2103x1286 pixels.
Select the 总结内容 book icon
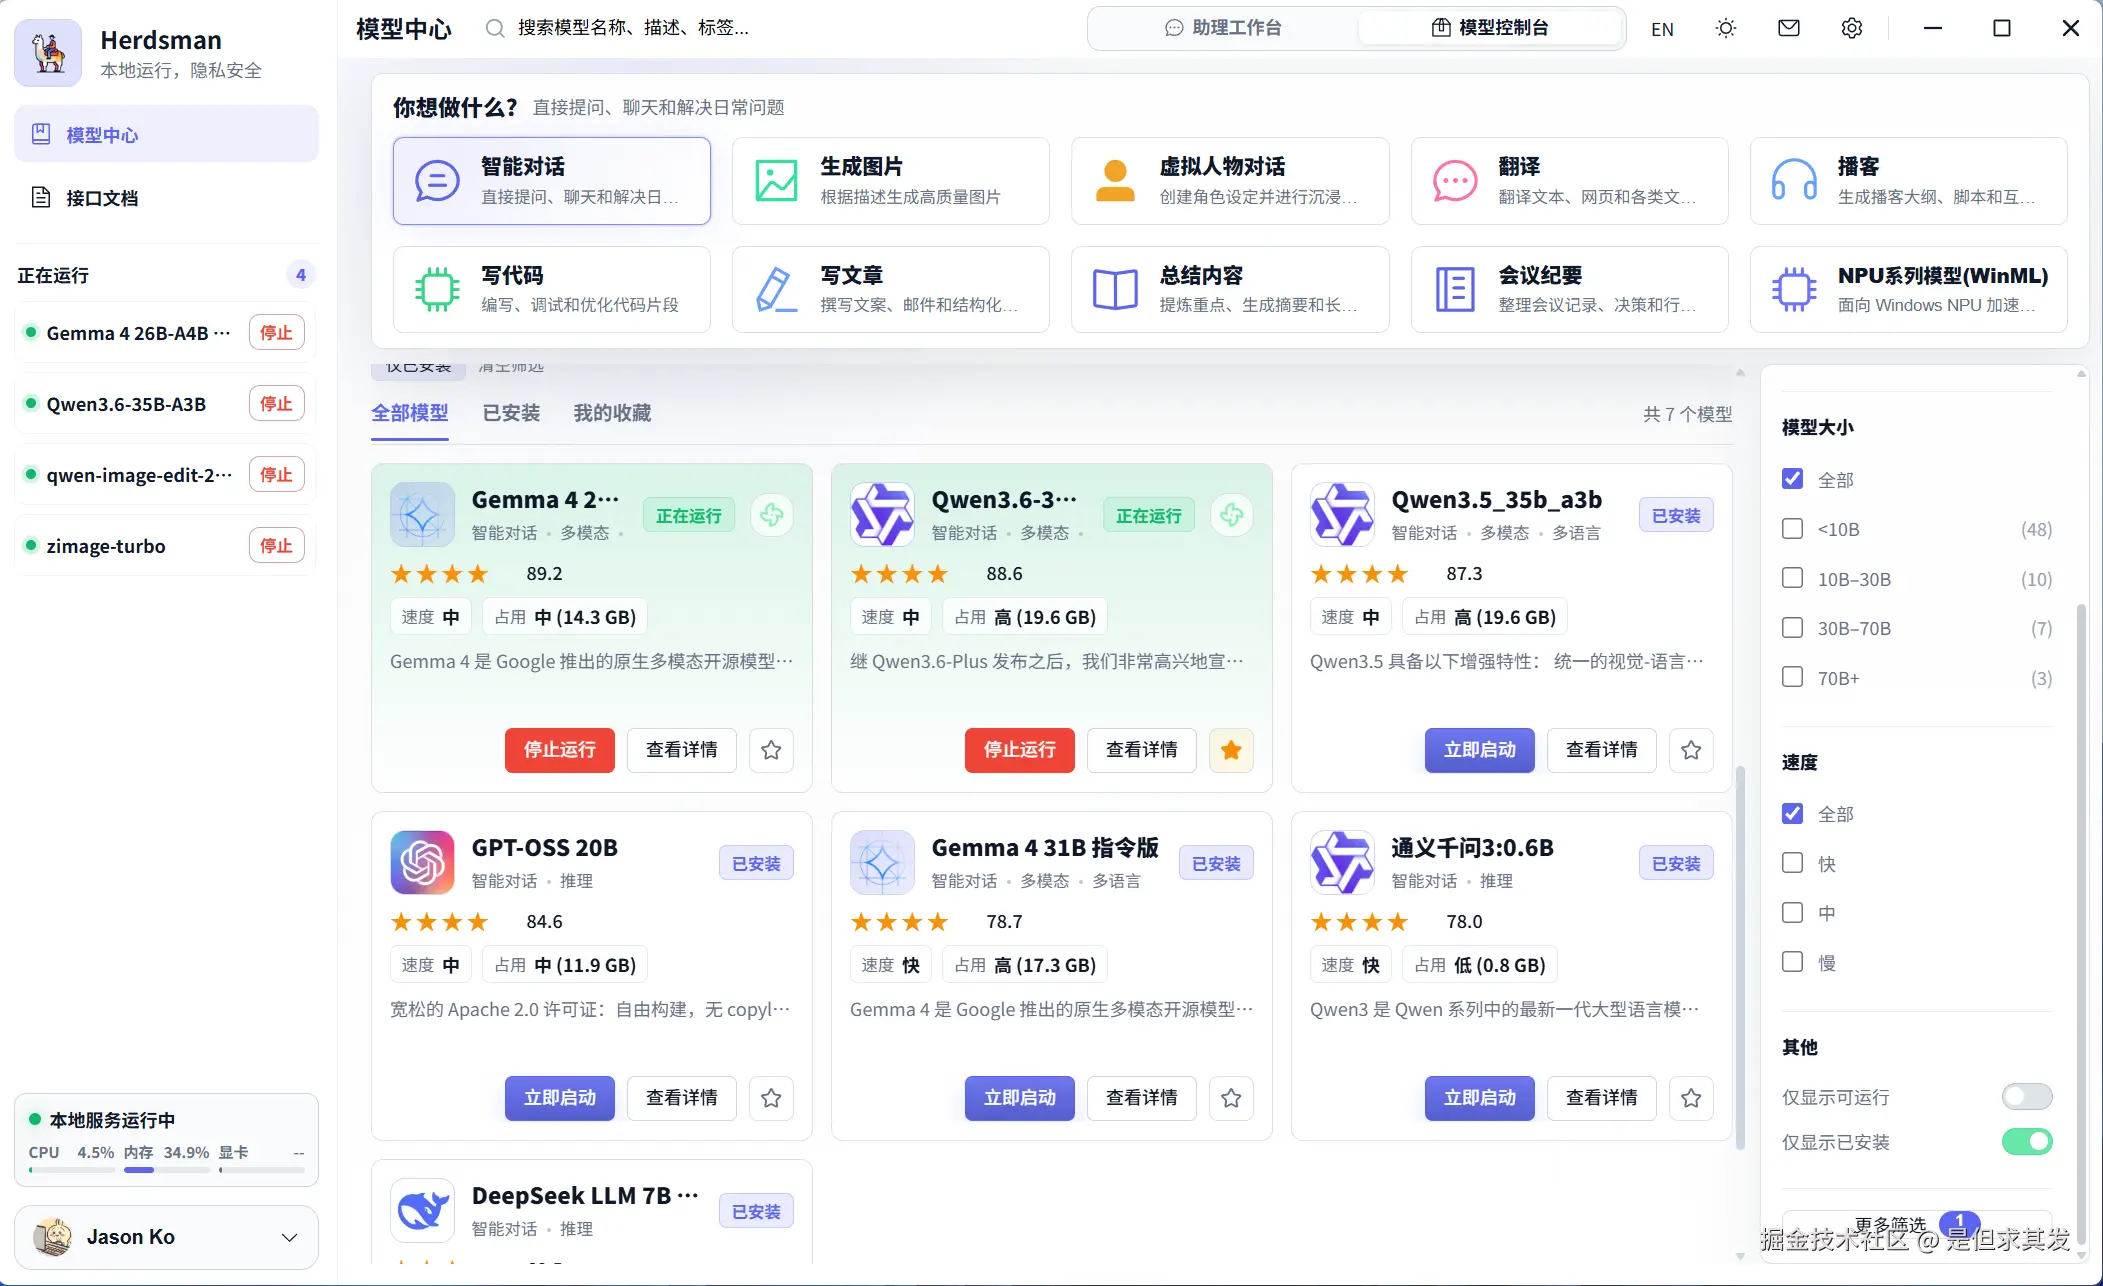[x=1115, y=290]
